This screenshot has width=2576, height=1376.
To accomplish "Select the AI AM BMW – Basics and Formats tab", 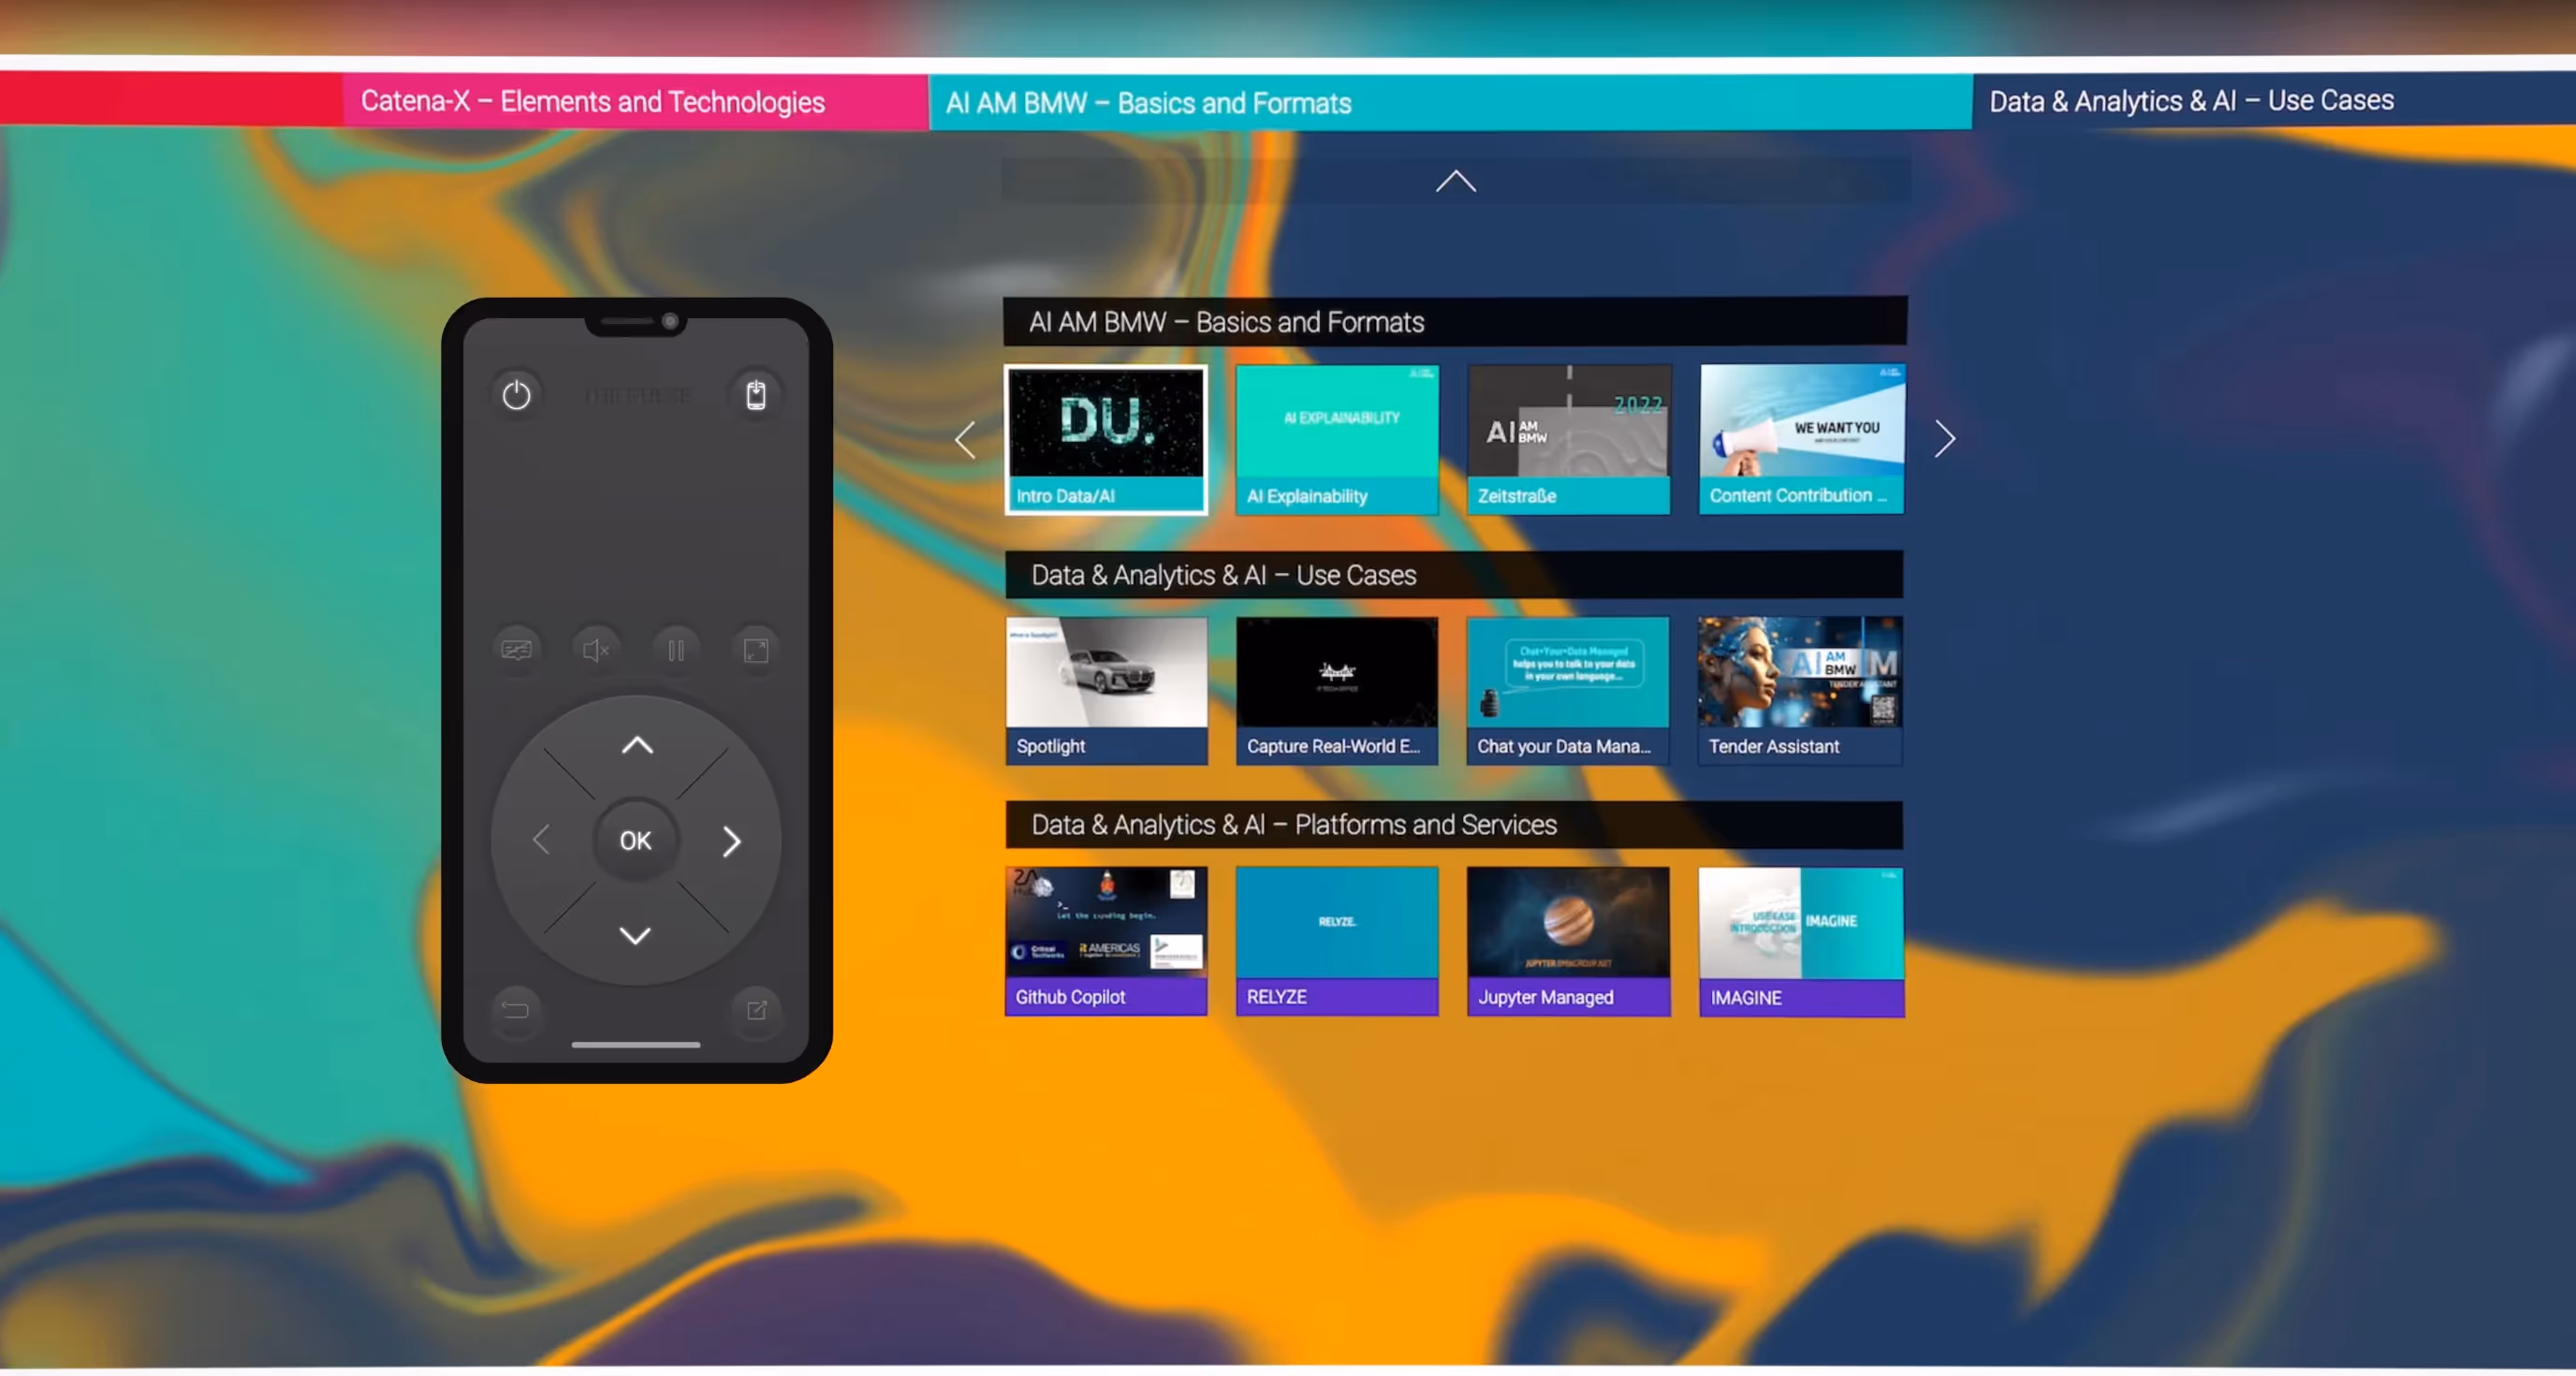I will click(1450, 102).
